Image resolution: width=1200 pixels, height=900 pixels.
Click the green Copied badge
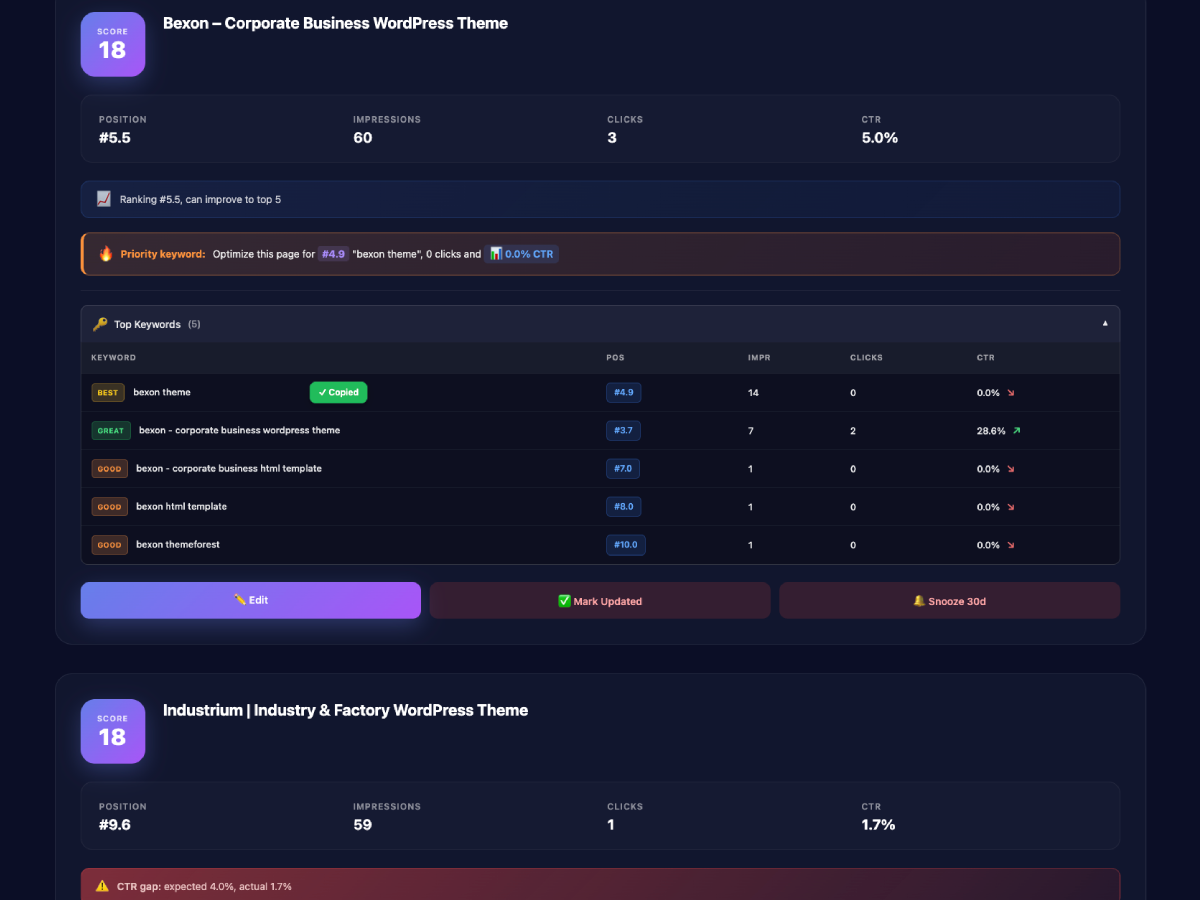(338, 393)
